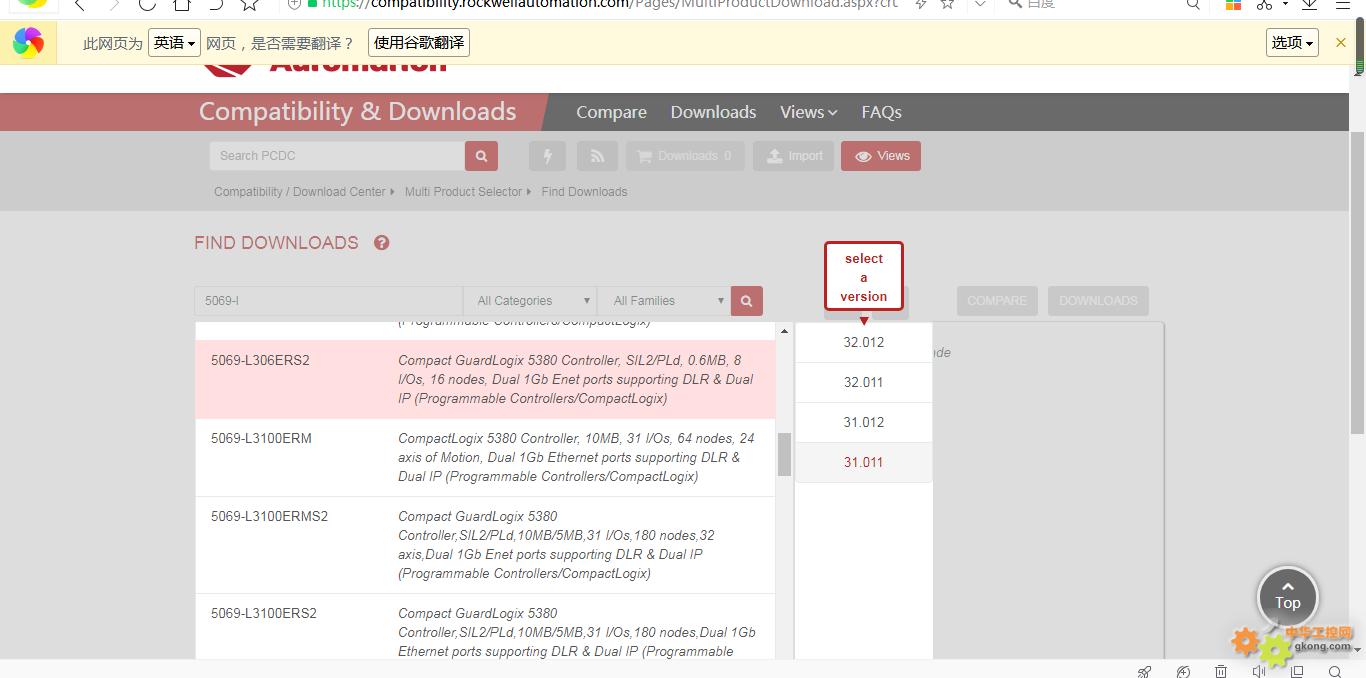Image resolution: width=1366 pixels, height=678 pixels.
Task: Click the colorful browser logo in translation bar
Action: (x=28, y=43)
